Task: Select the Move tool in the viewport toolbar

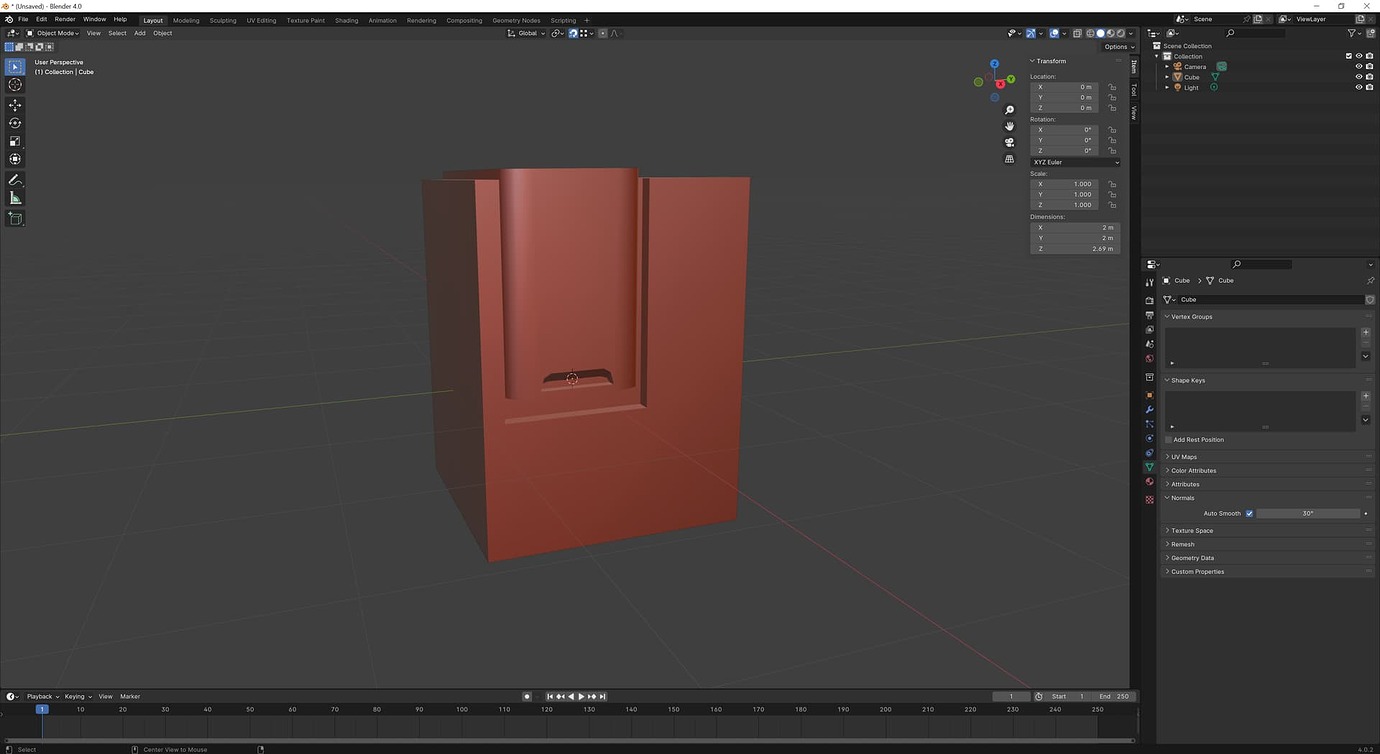Action: [15, 103]
